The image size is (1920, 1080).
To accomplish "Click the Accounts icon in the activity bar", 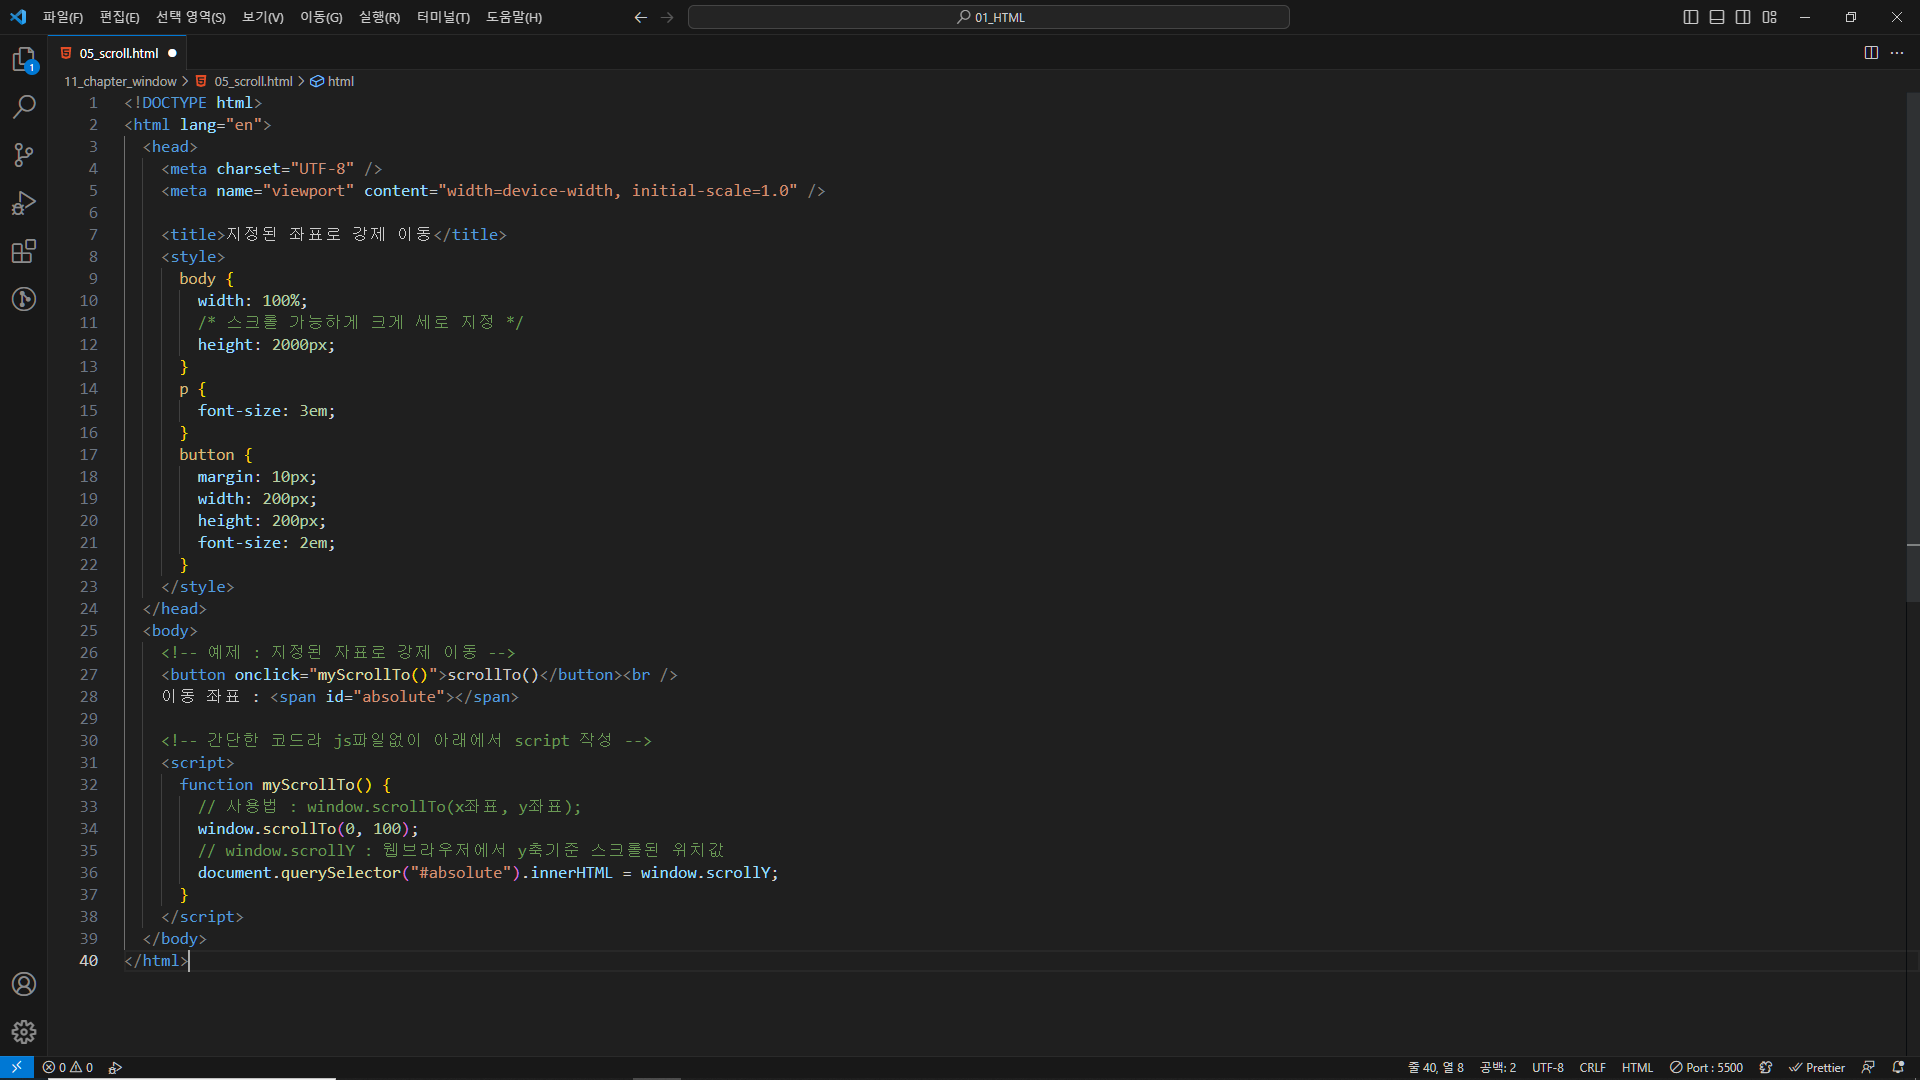I will click(x=24, y=984).
